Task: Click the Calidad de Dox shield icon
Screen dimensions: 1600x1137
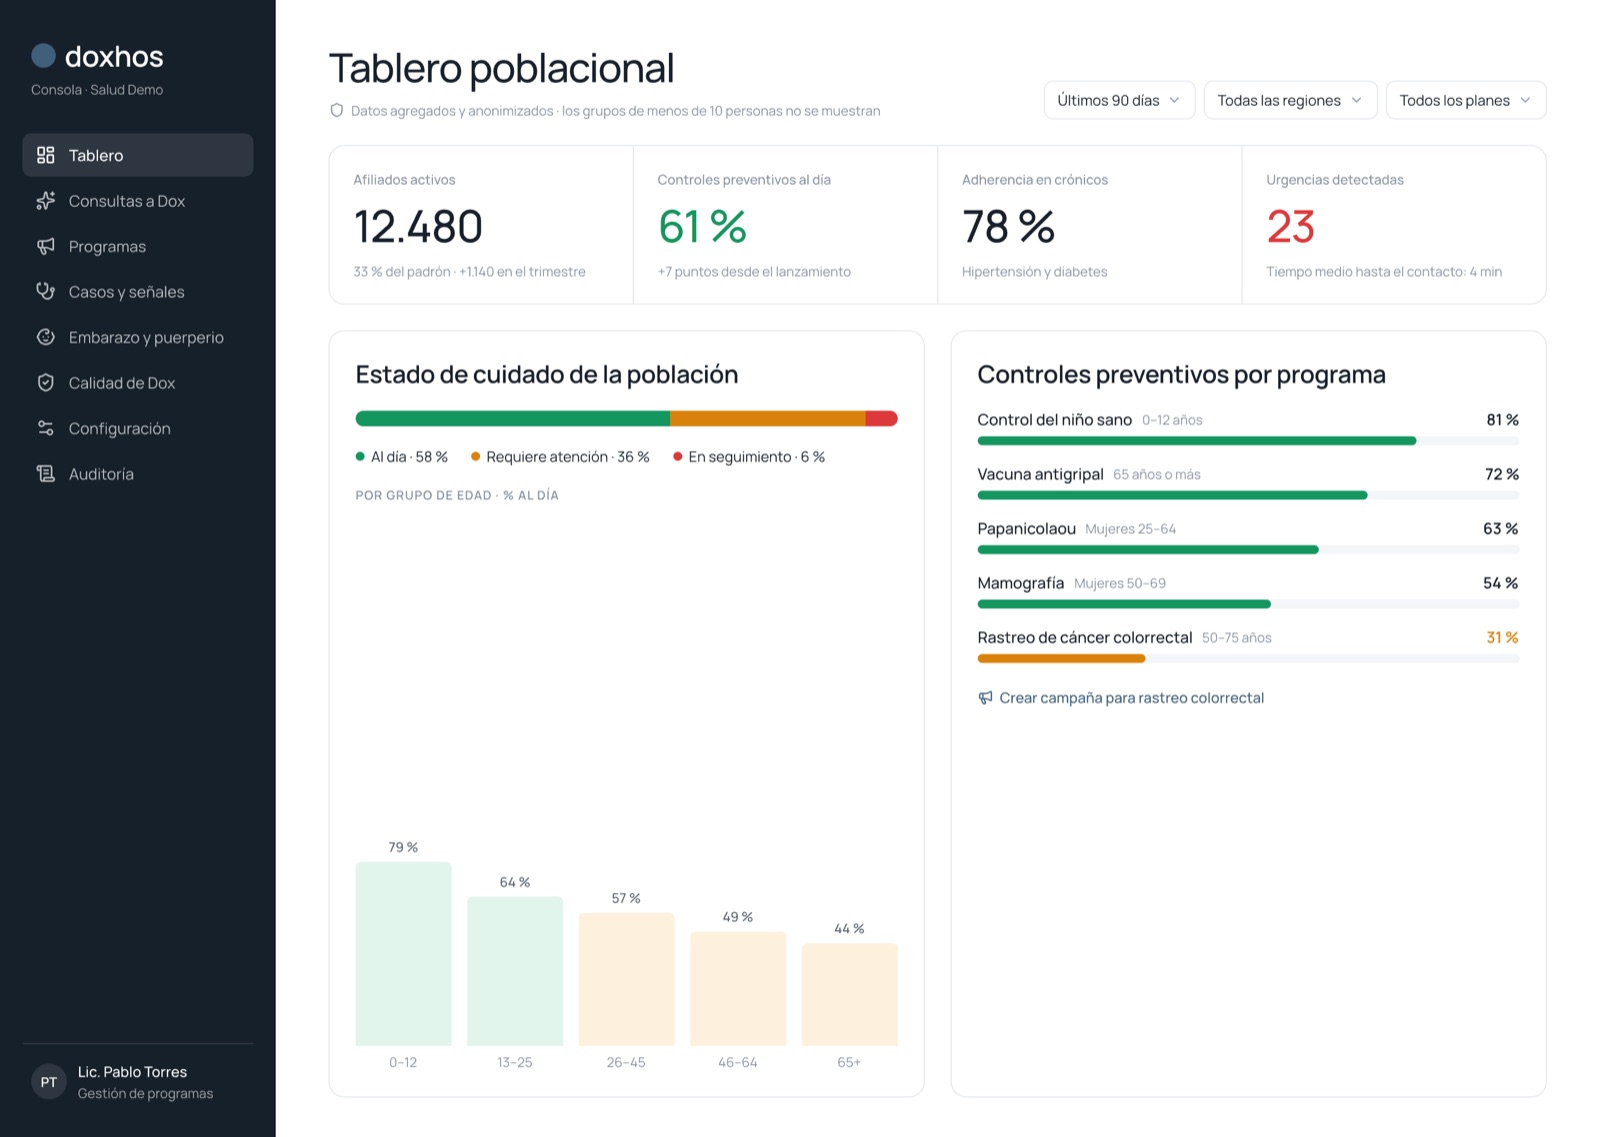Action: click(x=45, y=383)
